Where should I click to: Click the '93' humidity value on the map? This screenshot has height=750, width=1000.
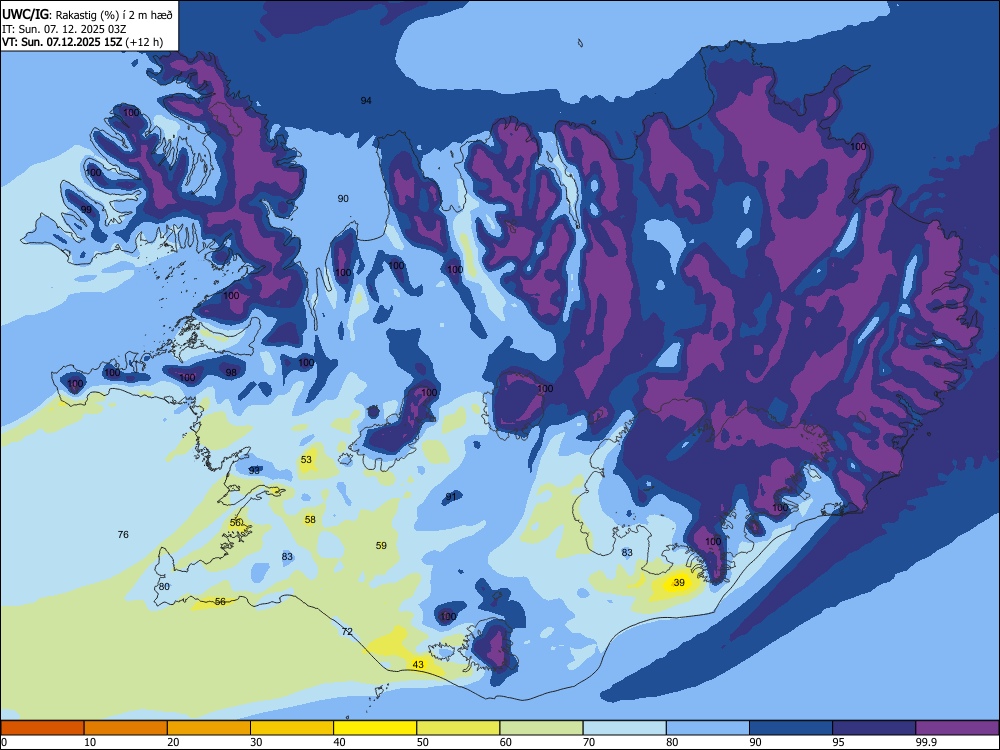(254, 470)
